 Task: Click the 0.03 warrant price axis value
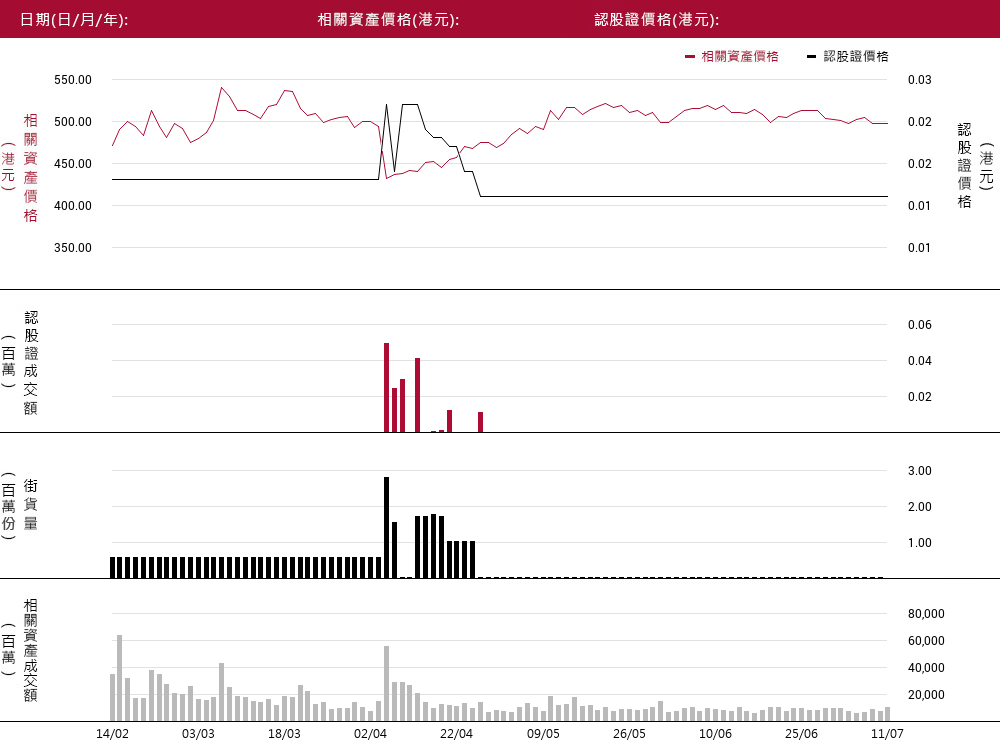pos(920,80)
